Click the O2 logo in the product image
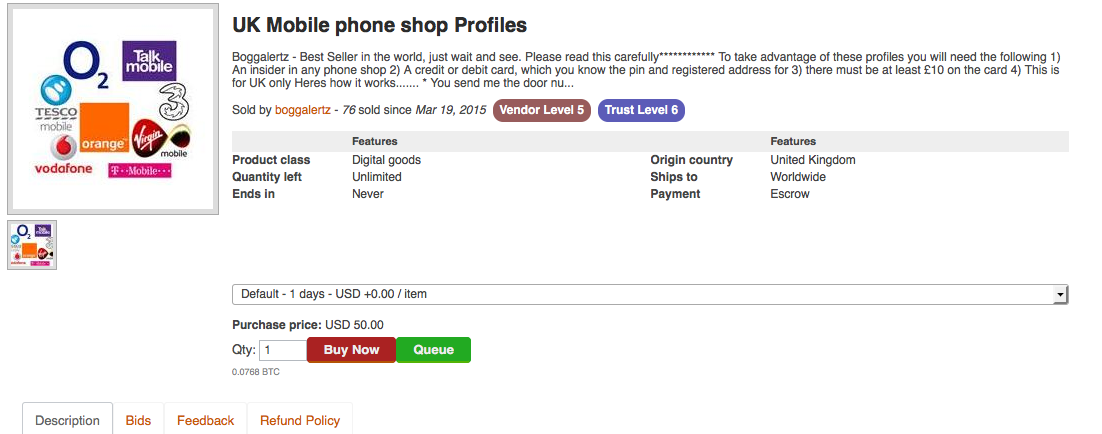This screenshot has height=434, width=1102. click(86, 65)
